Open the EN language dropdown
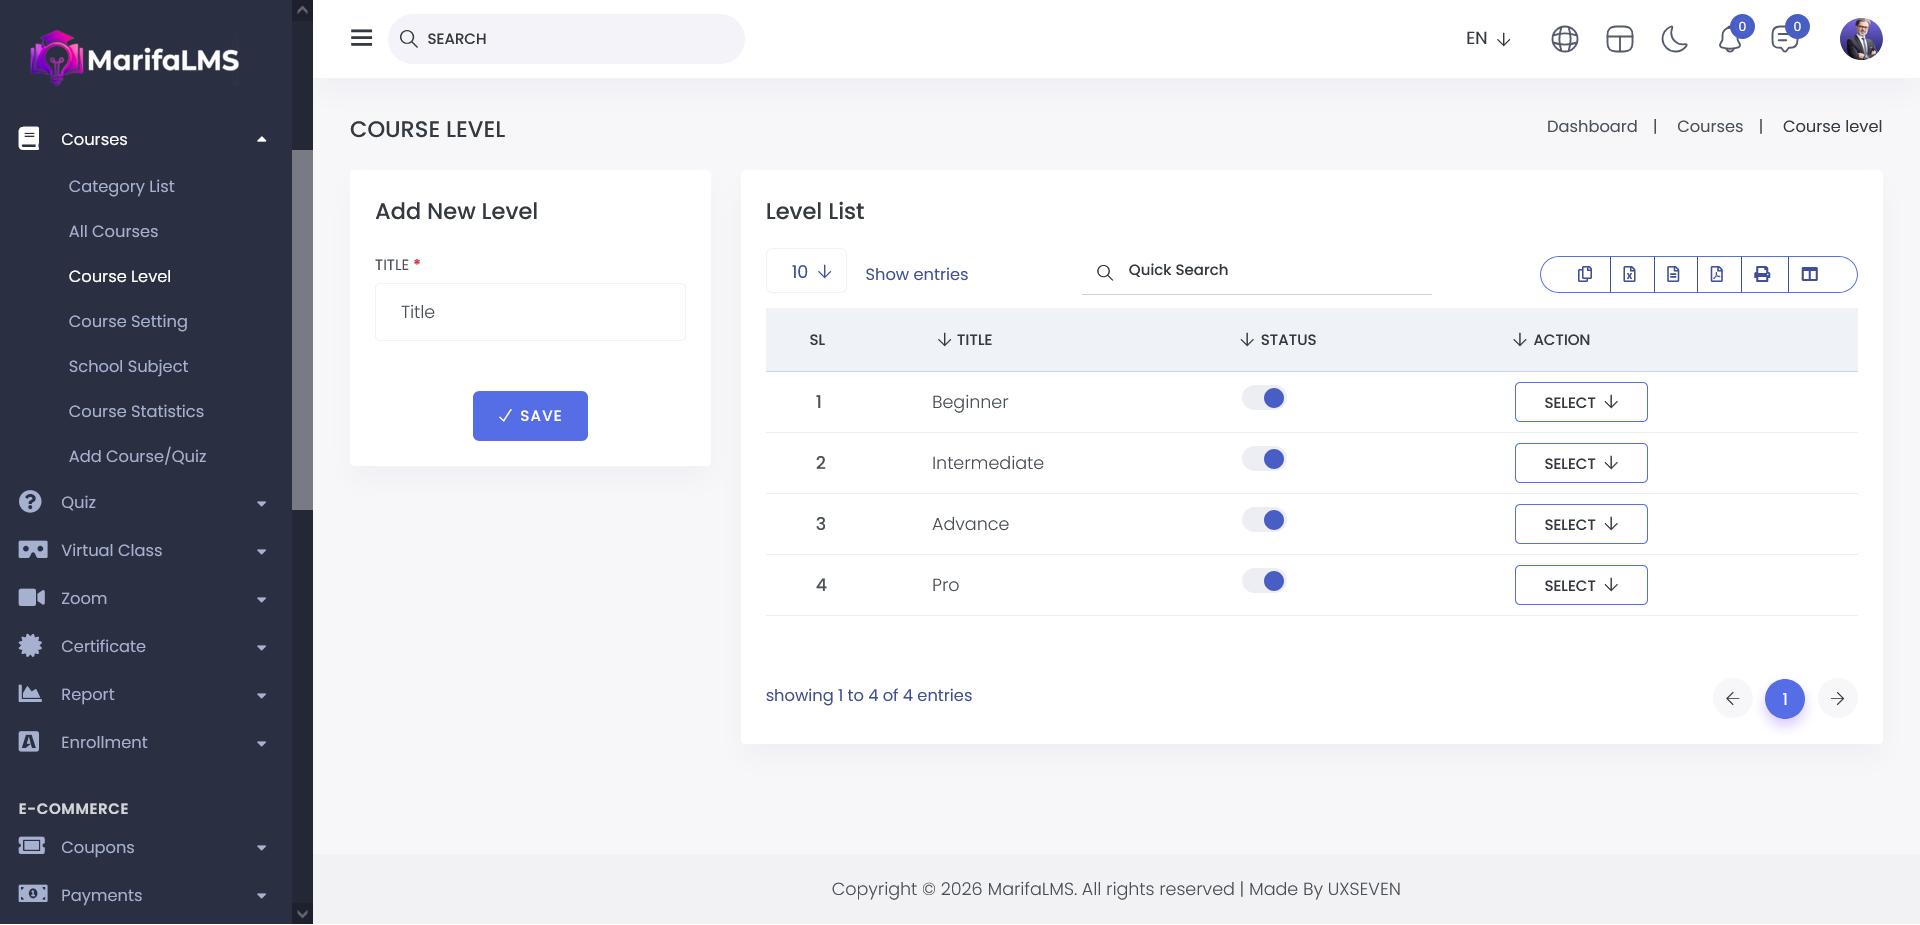This screenshot has width=1920, height=925. click(x=1487, y=39)
